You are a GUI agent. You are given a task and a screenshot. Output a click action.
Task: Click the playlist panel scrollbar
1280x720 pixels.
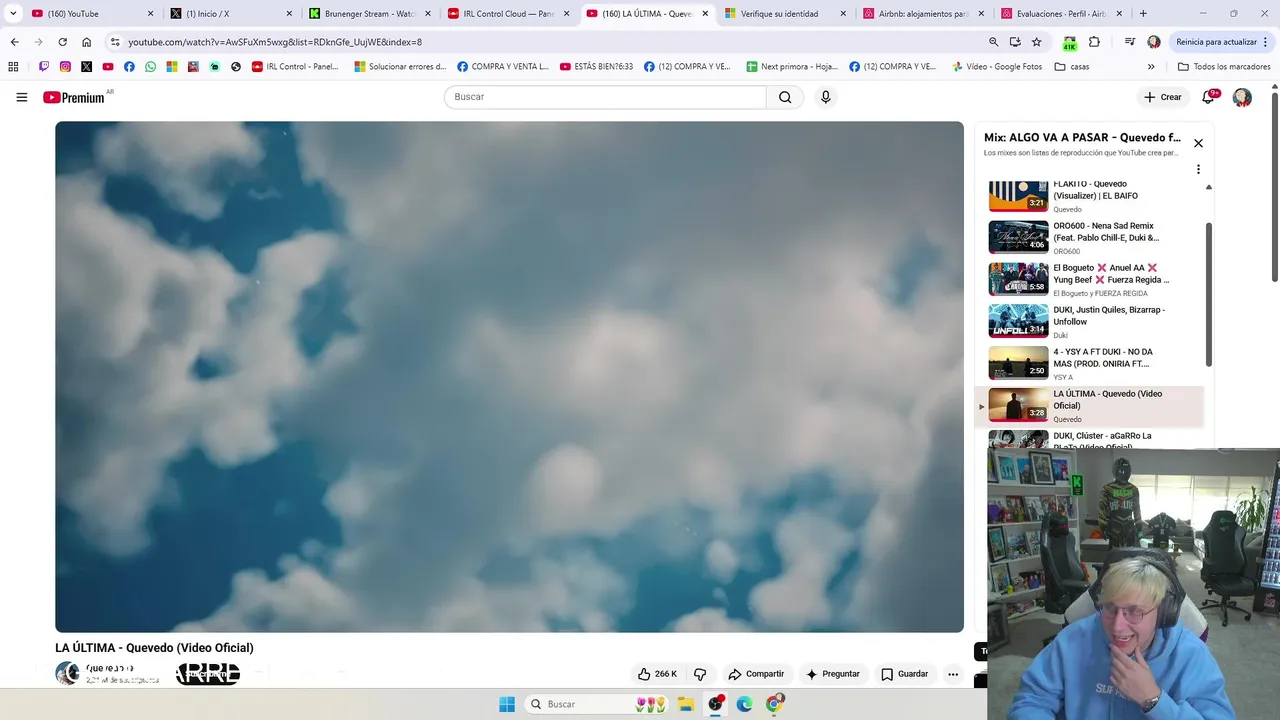pos(1208,295)
